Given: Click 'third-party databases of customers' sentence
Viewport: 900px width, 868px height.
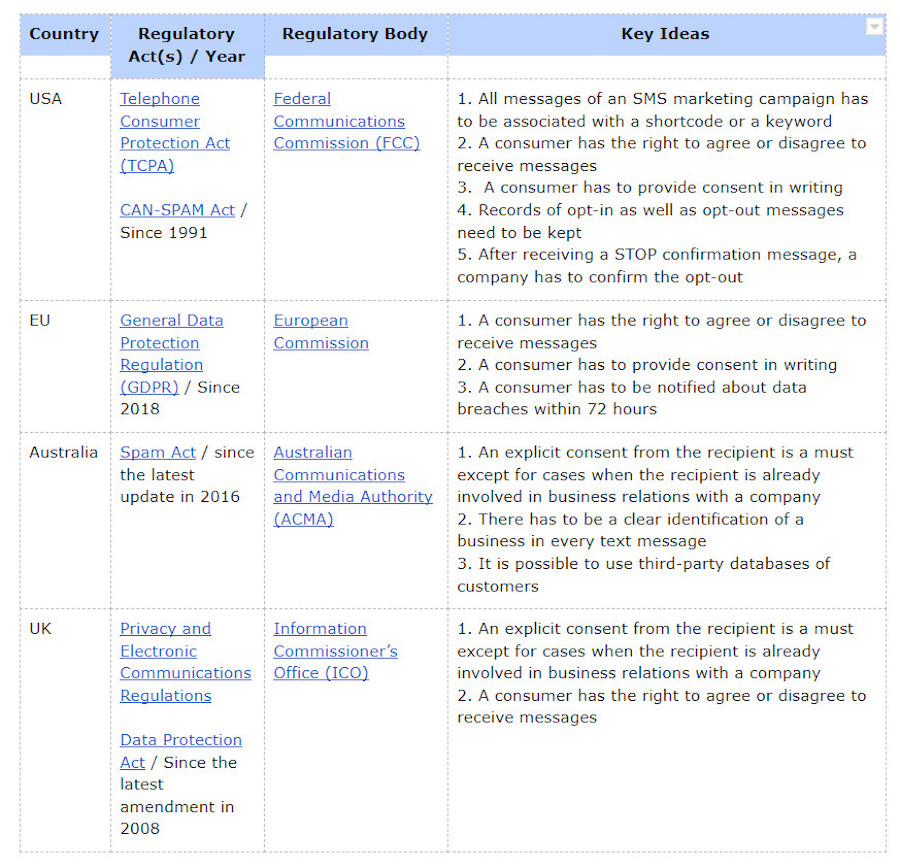Looking at the screenshot, I should point(643,575).
